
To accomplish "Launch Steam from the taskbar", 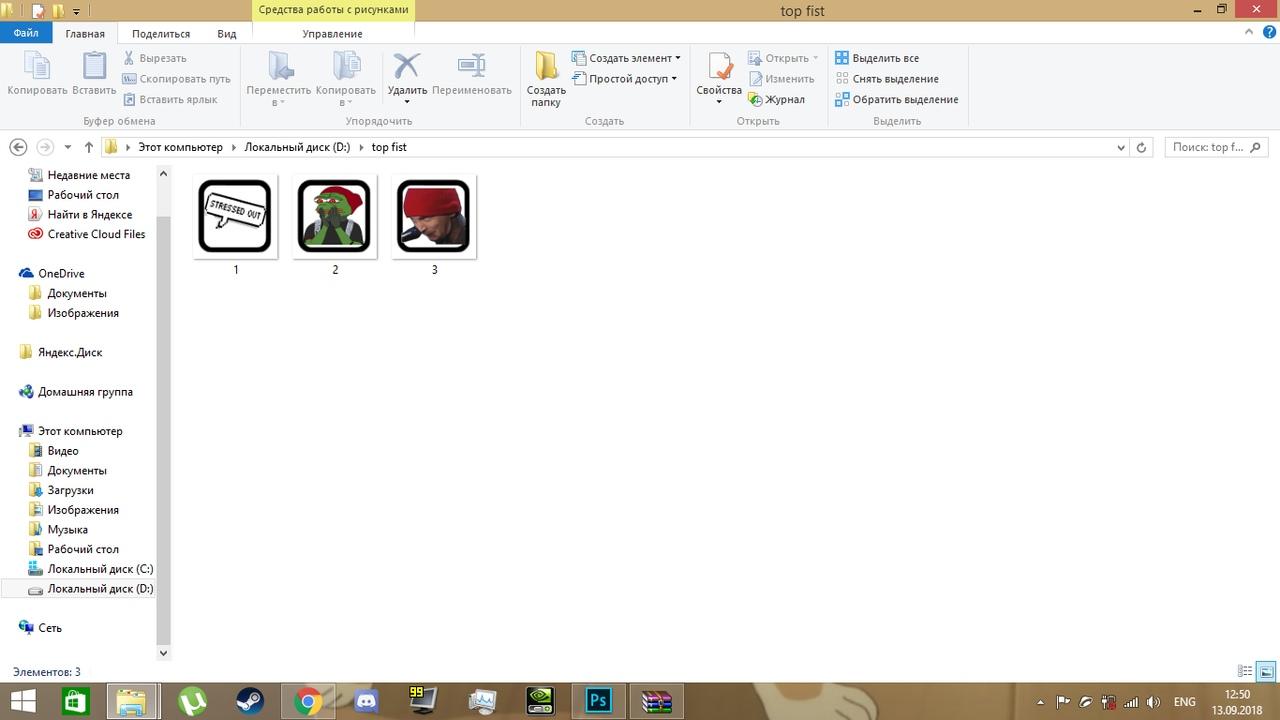I will tap(250, 701).
